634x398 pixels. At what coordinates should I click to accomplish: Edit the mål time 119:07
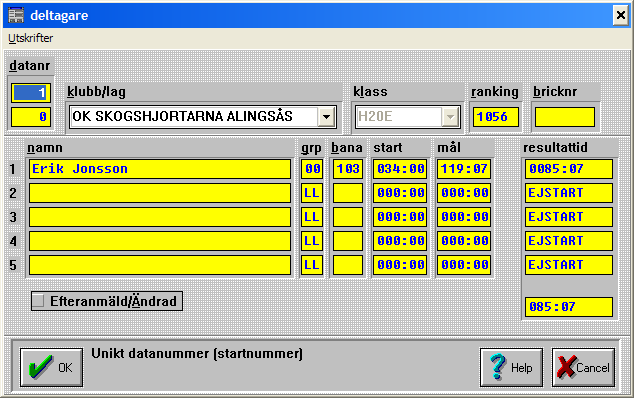(x=464, y=169)
